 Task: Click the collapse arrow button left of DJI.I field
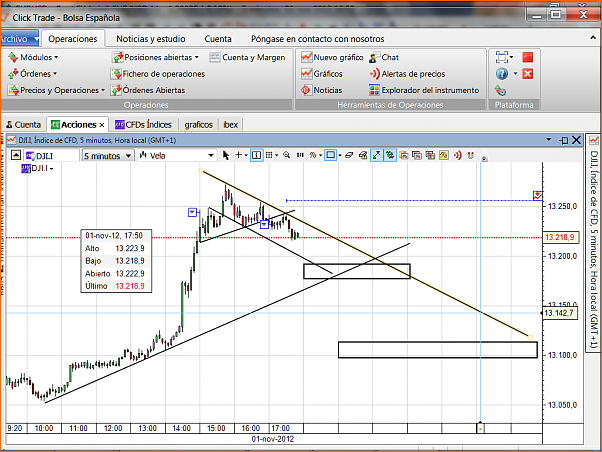[16, 155]
